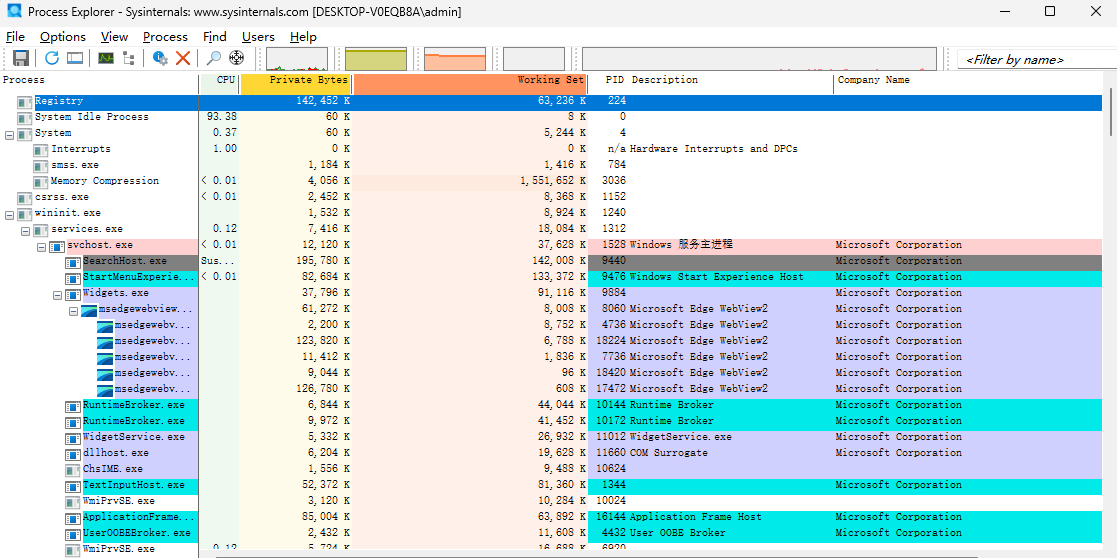
Task: Click the CPU usage history graph
Action: [x=297, y=59]
